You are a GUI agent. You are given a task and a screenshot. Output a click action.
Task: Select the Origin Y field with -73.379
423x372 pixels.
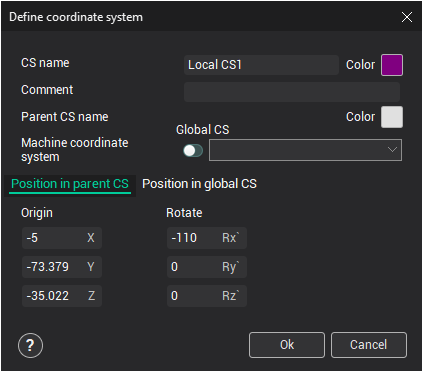62,267
